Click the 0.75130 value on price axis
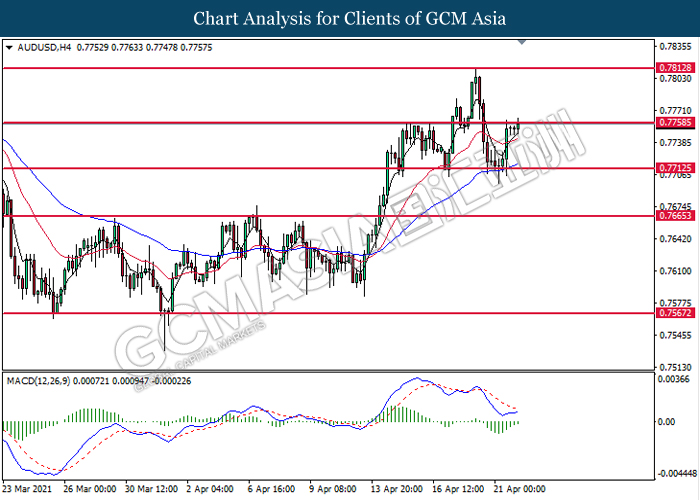This screenshot has width=700, height=500. click(x=675, y=367)
